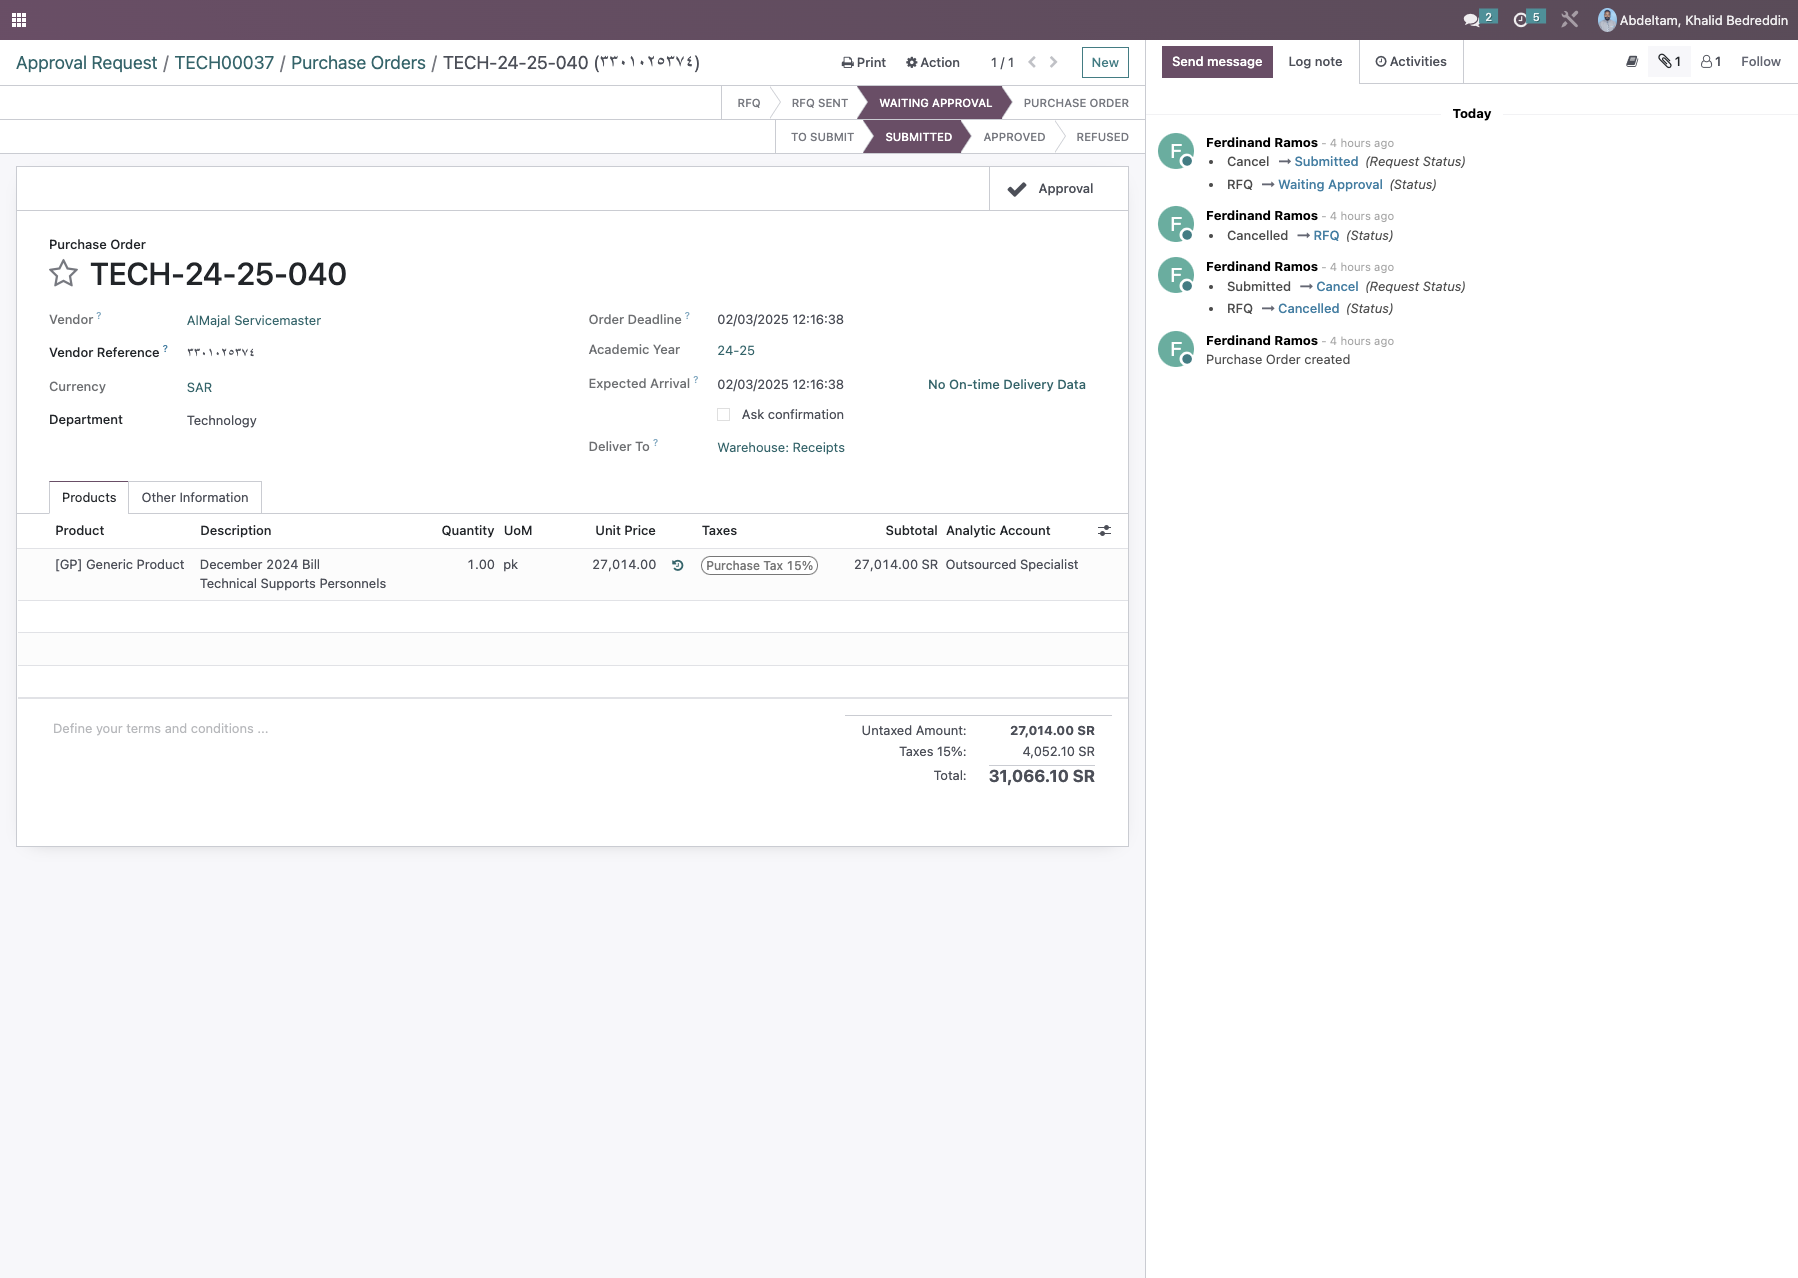Open the Print menu
Viewport: 1798px width, 1278px height.
click(864, 62)
